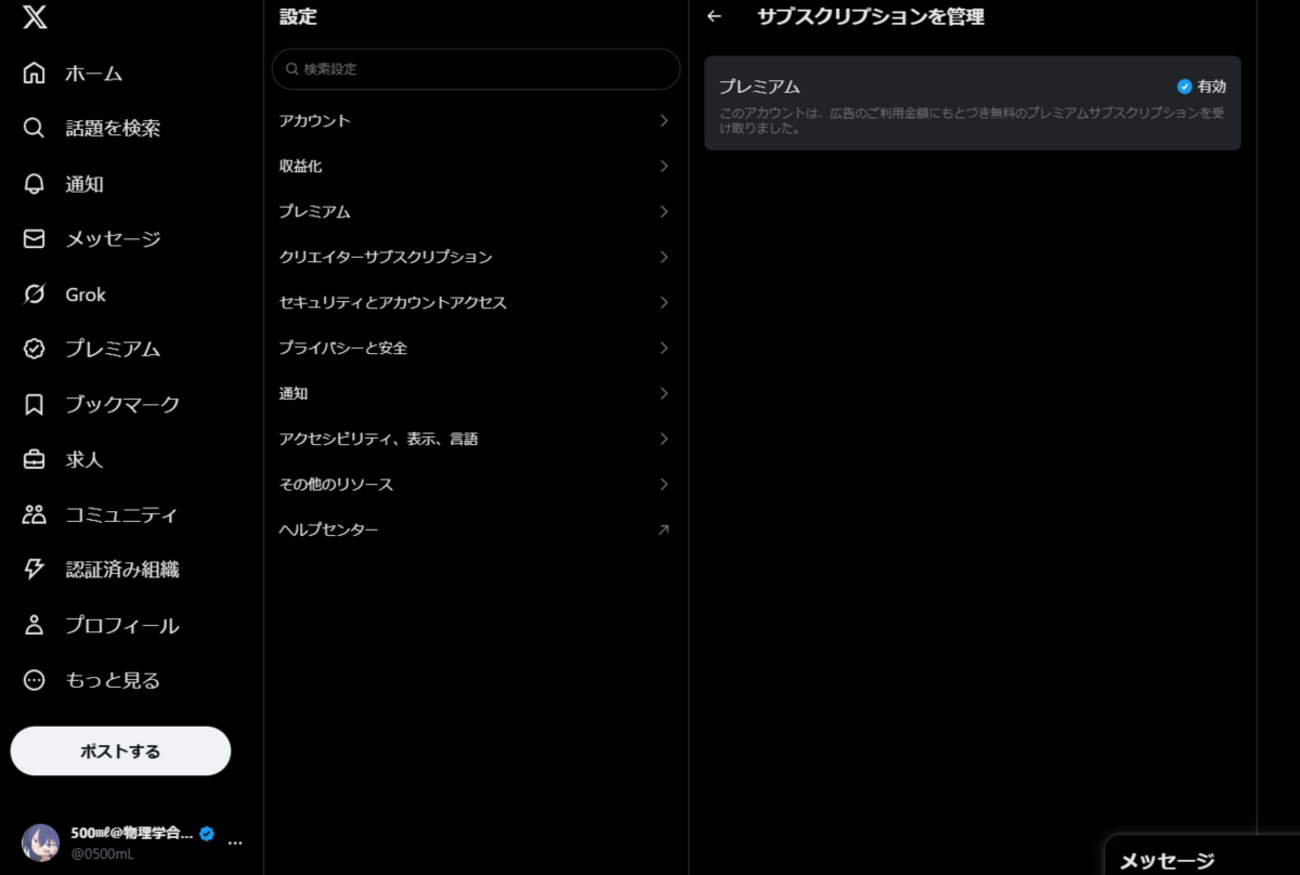The image size is (1300, 875).
Task: Open プライバシーと安全 settings label
Action: (343, 348)
